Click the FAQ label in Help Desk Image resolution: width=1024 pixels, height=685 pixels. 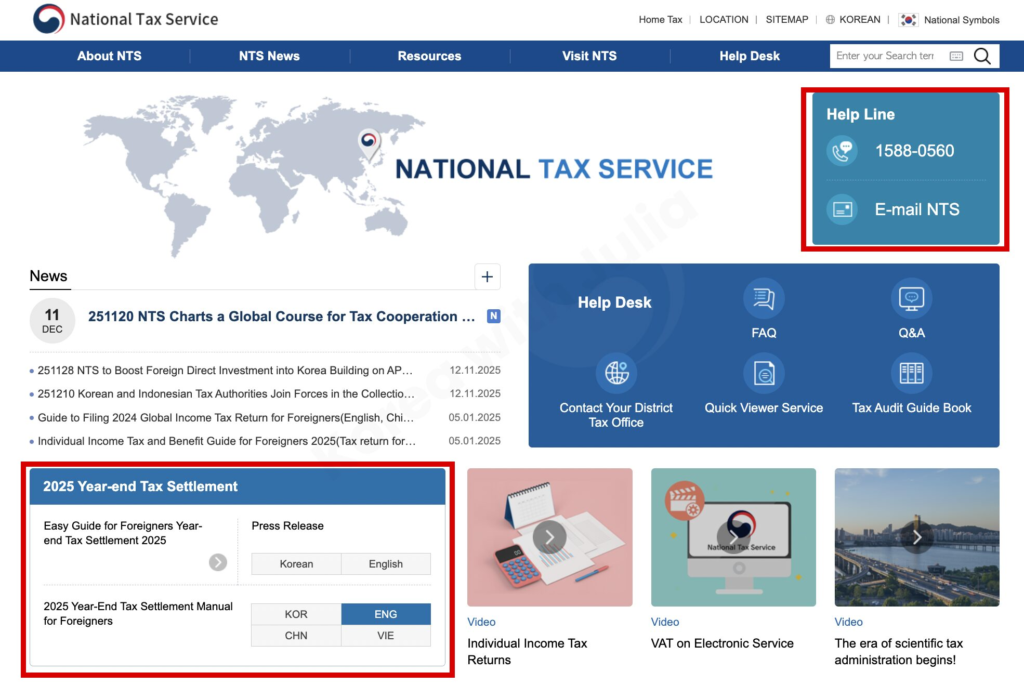pyautogui.click(x=763, y=333)
